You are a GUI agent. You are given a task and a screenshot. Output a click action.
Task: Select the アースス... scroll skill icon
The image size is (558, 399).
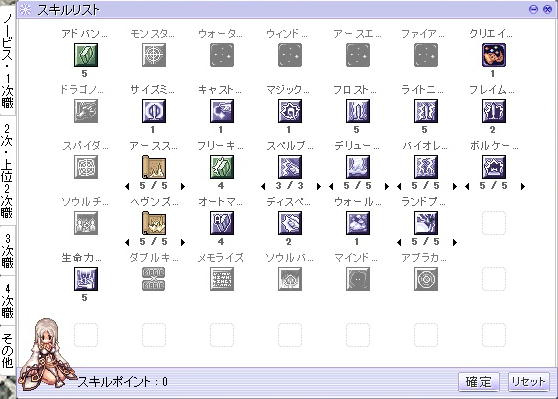click(x=154, y=167)
